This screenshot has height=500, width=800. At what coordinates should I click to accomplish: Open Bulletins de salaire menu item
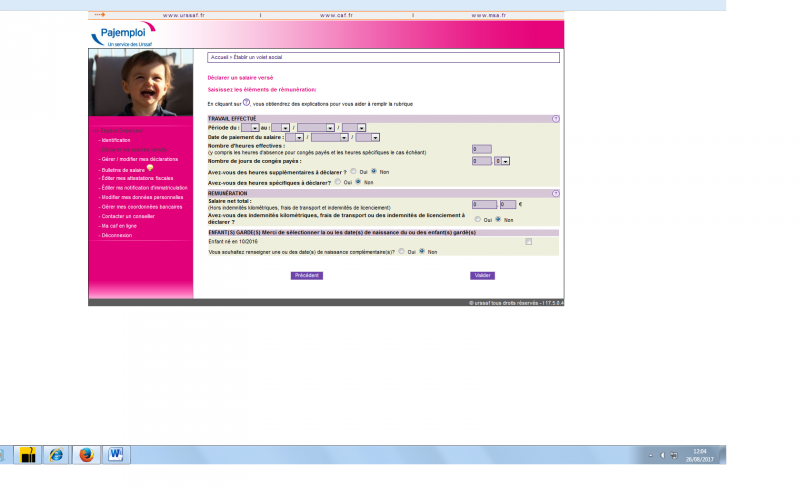coord(123,170)
